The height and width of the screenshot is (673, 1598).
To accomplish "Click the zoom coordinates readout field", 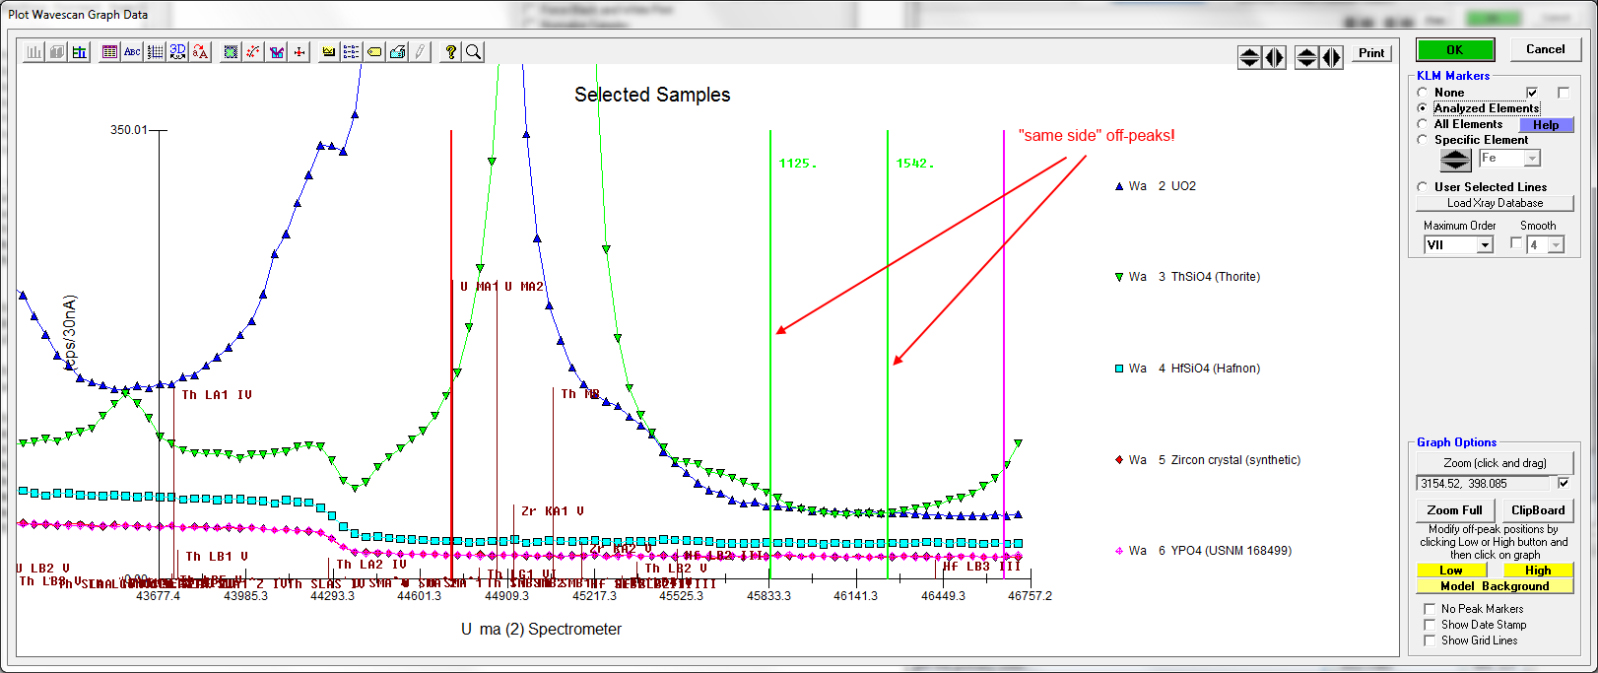I will [1484, 484].
